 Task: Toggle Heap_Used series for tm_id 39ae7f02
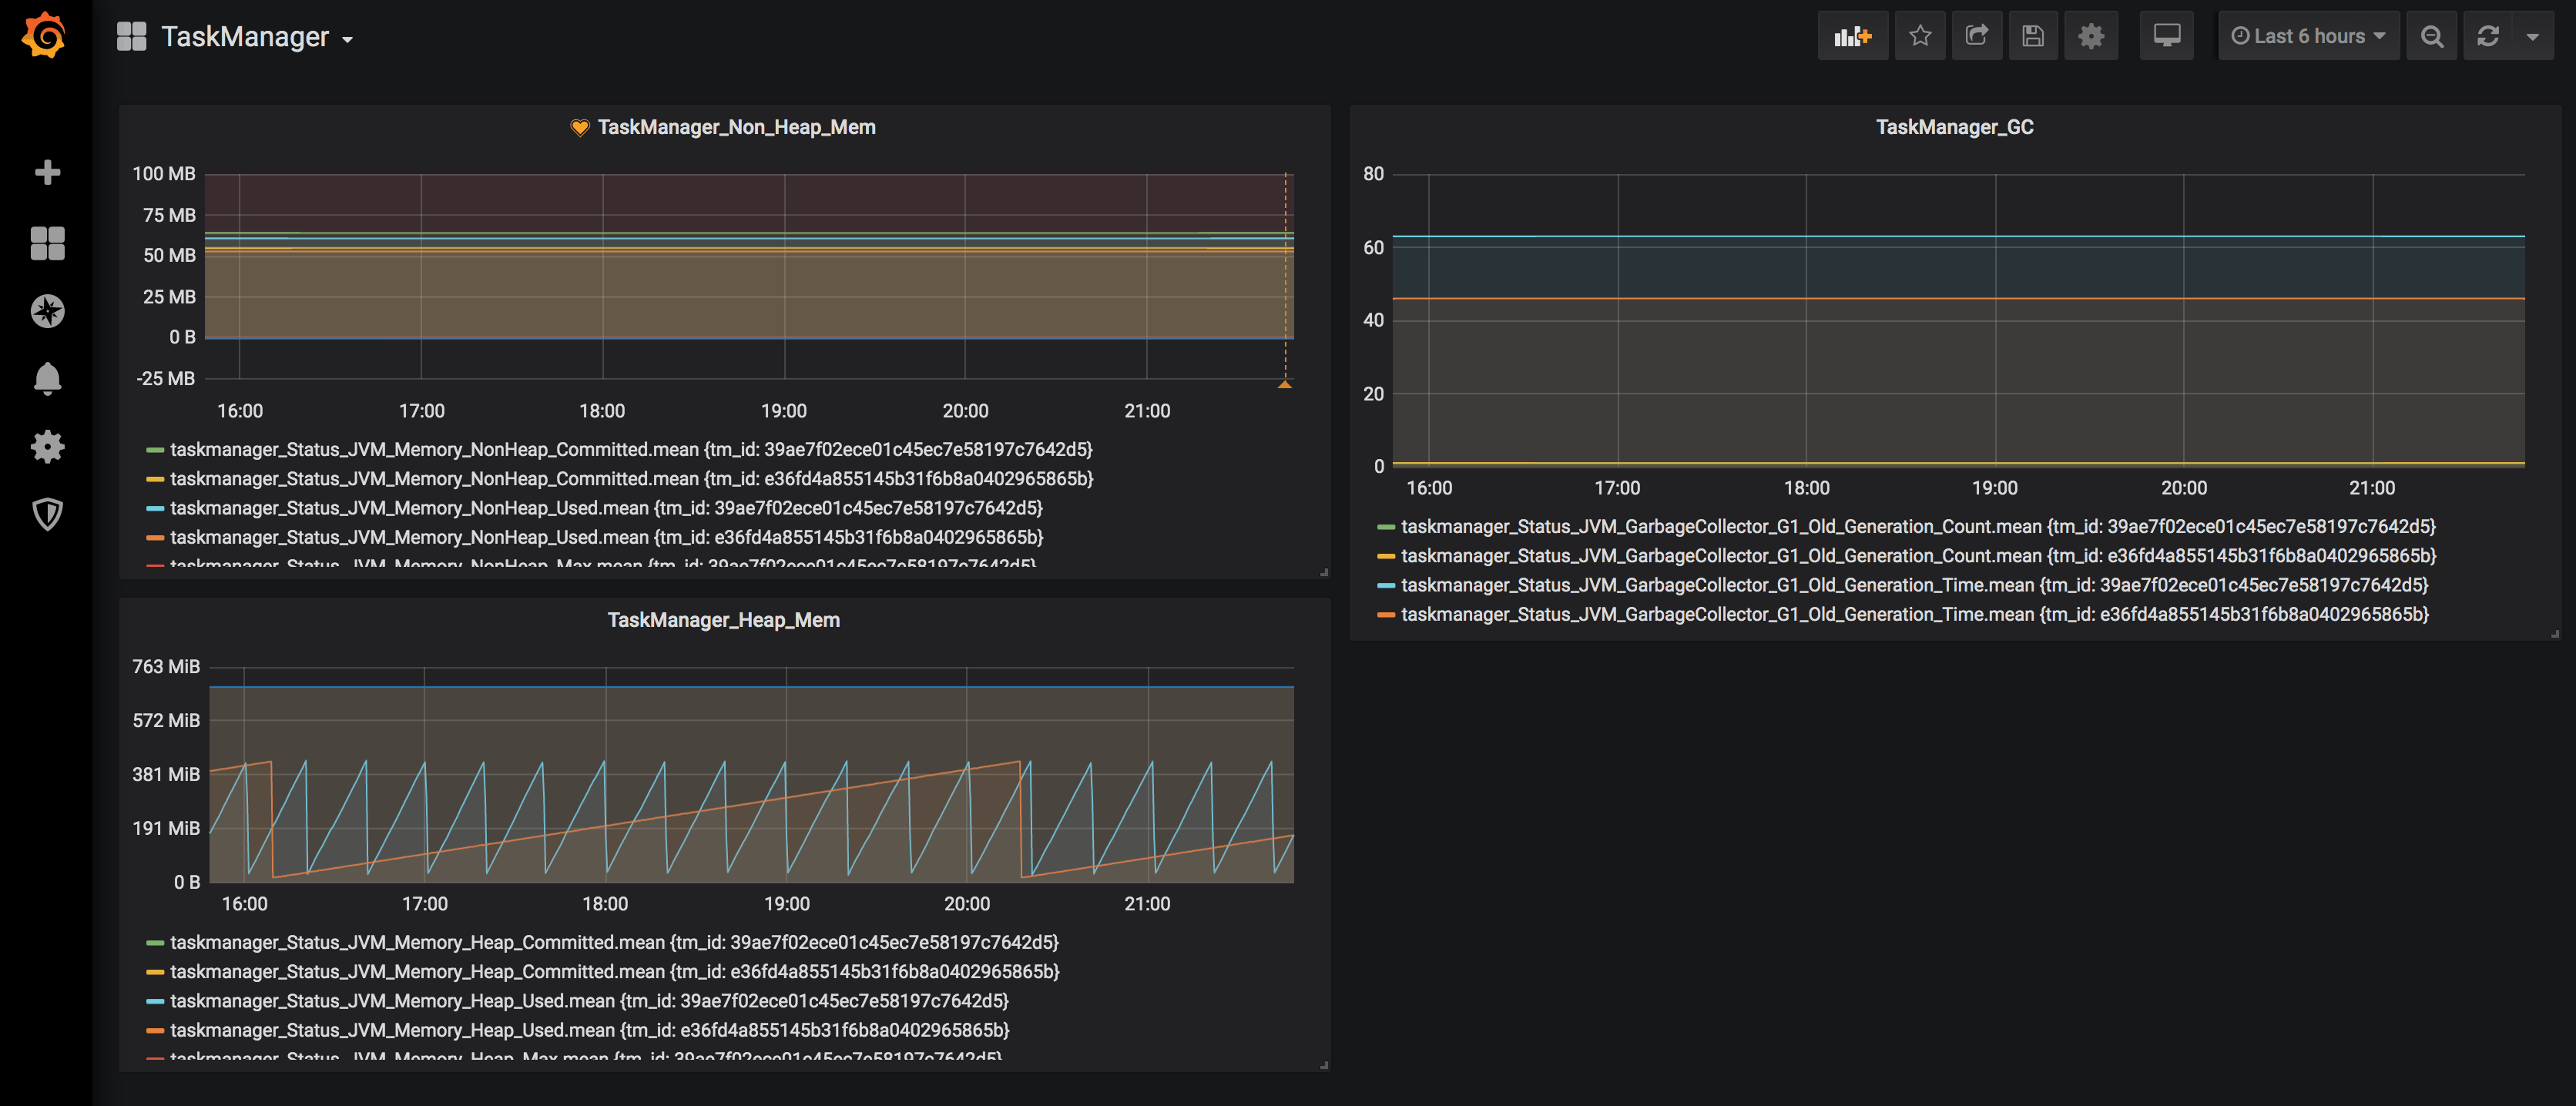click(x=589, y=1000)
